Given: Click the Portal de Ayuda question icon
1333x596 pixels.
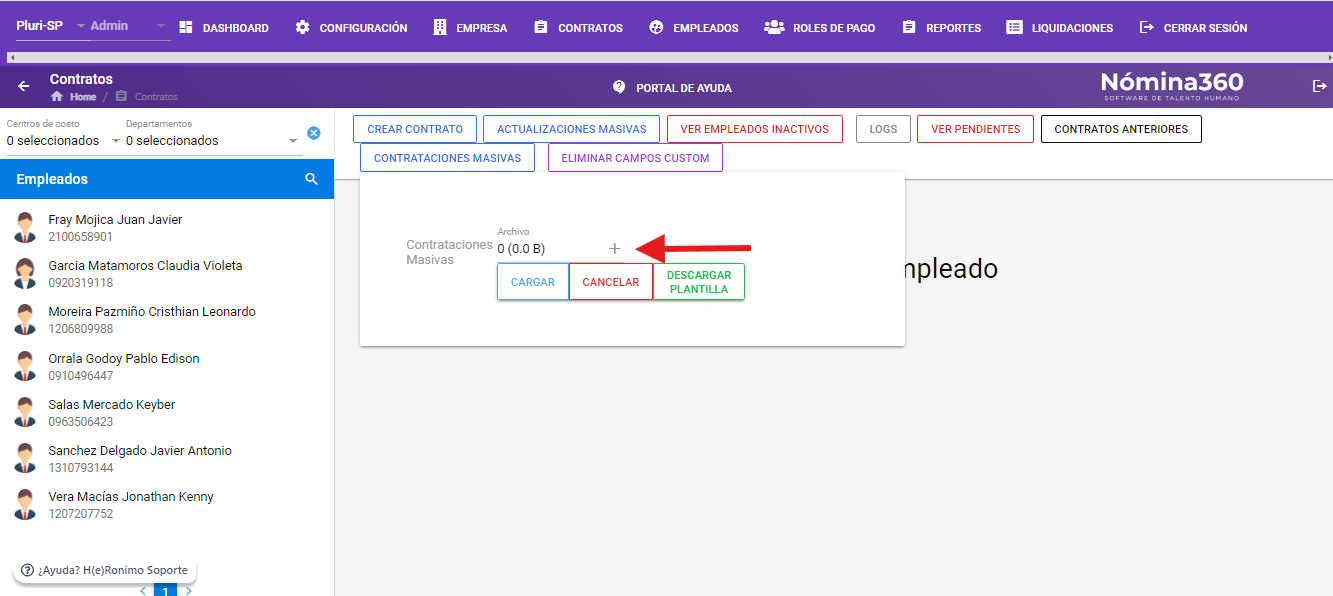Looking at the screenshot, I should tap(619, 87).
